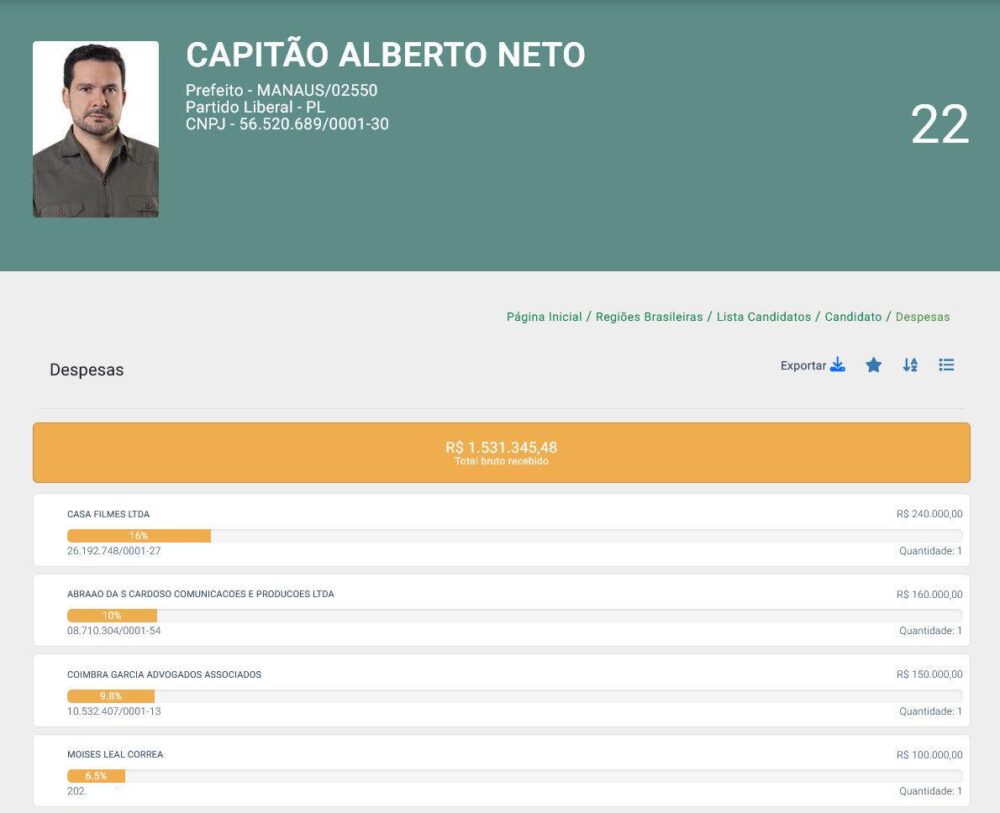Open COIMBRA GARCIA ADVOGADOS ASSOCIADOS entry
This screenshot has height=813, width=1000.
[164, 675]
